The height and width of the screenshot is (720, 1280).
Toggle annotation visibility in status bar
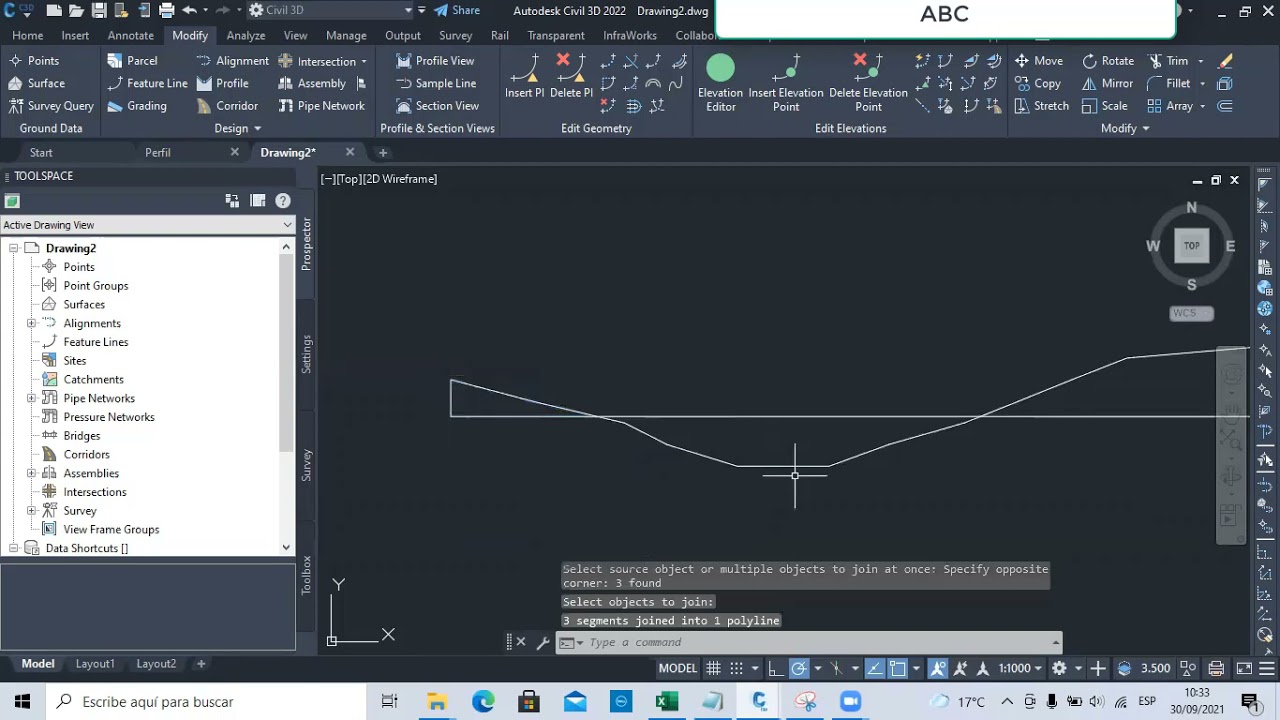click(938, 668)
